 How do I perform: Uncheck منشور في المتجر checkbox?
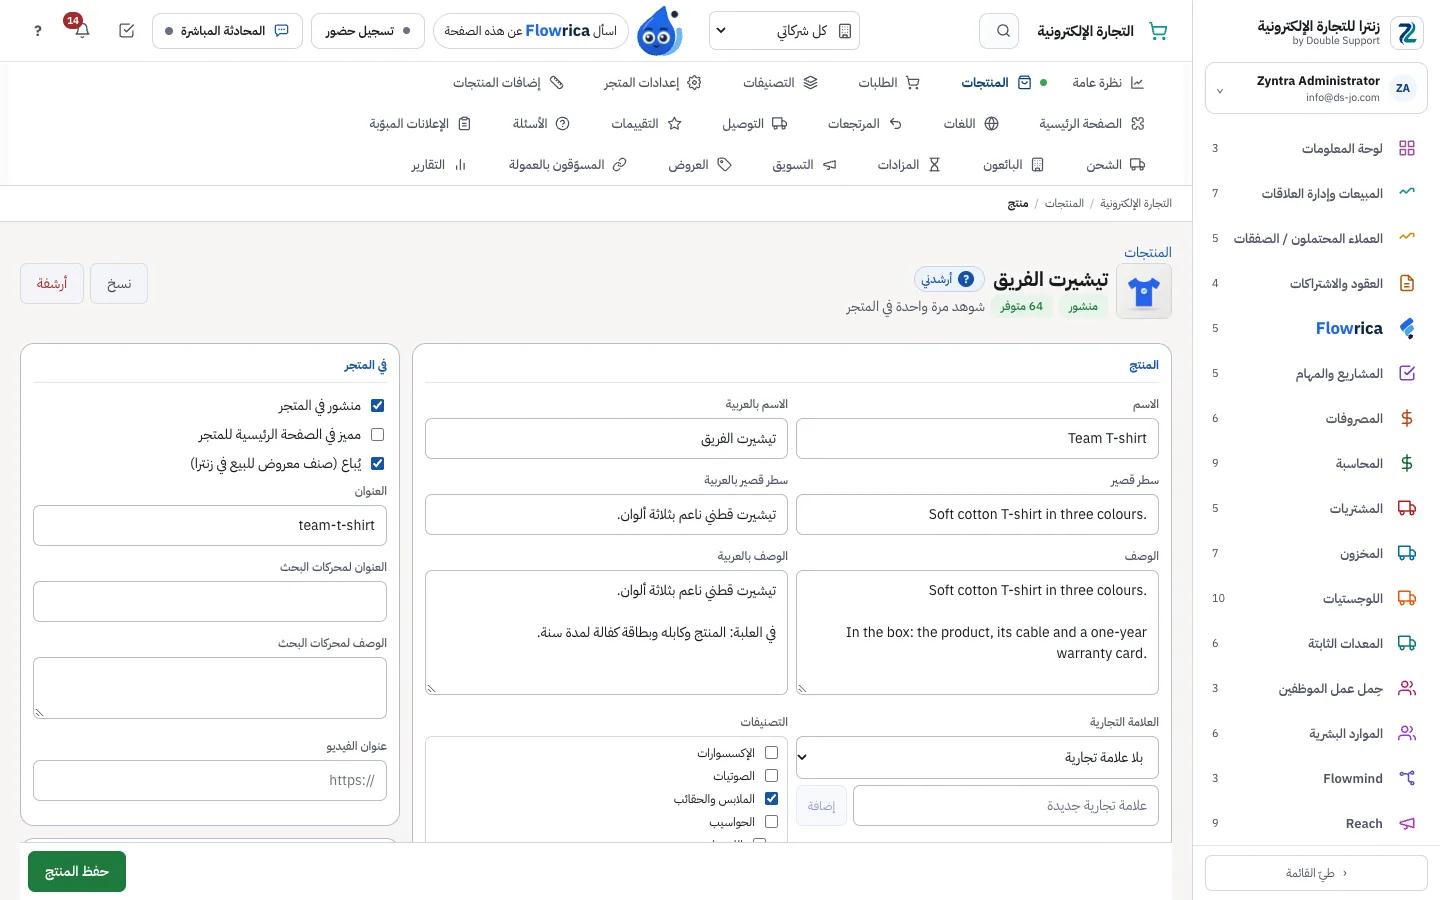[377, 406]
